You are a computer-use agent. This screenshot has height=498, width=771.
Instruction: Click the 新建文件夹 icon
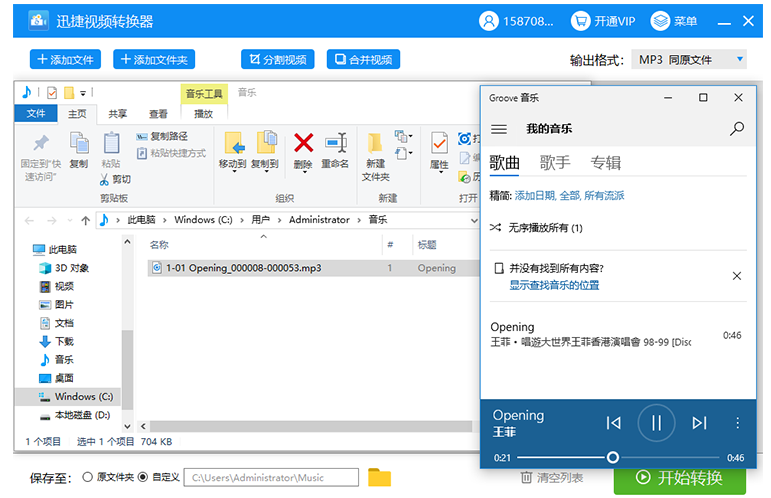click(x=375, y=144)
